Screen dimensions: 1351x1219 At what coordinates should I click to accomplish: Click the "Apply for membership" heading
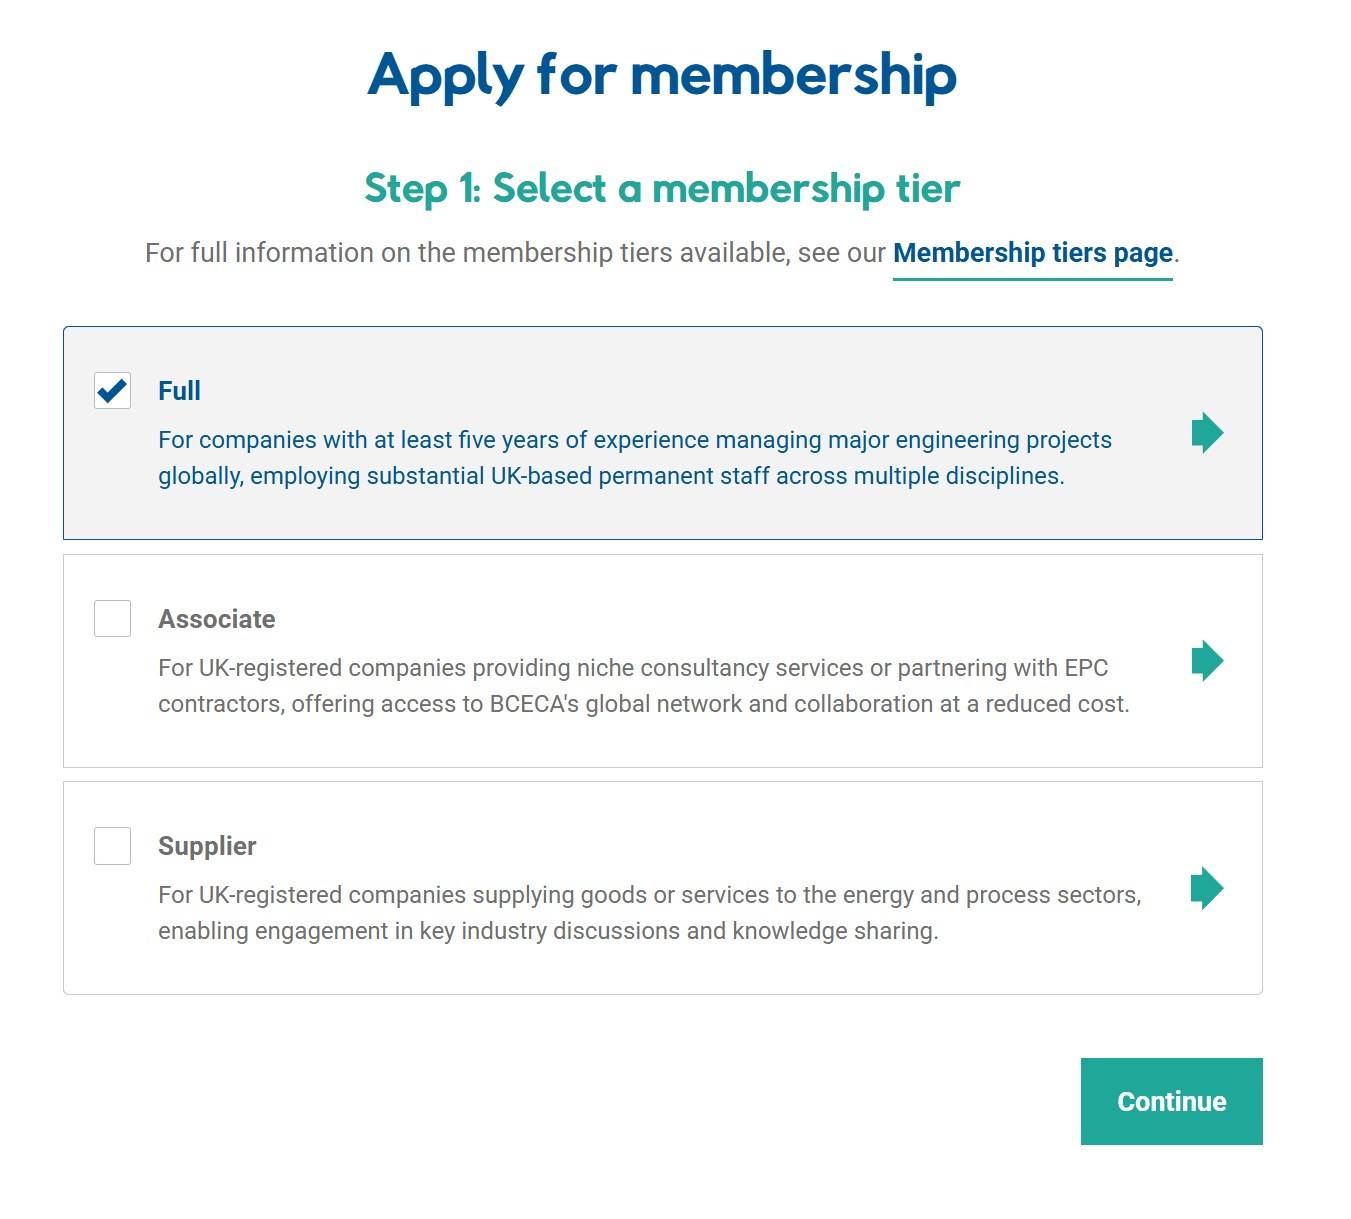[662, 75]
